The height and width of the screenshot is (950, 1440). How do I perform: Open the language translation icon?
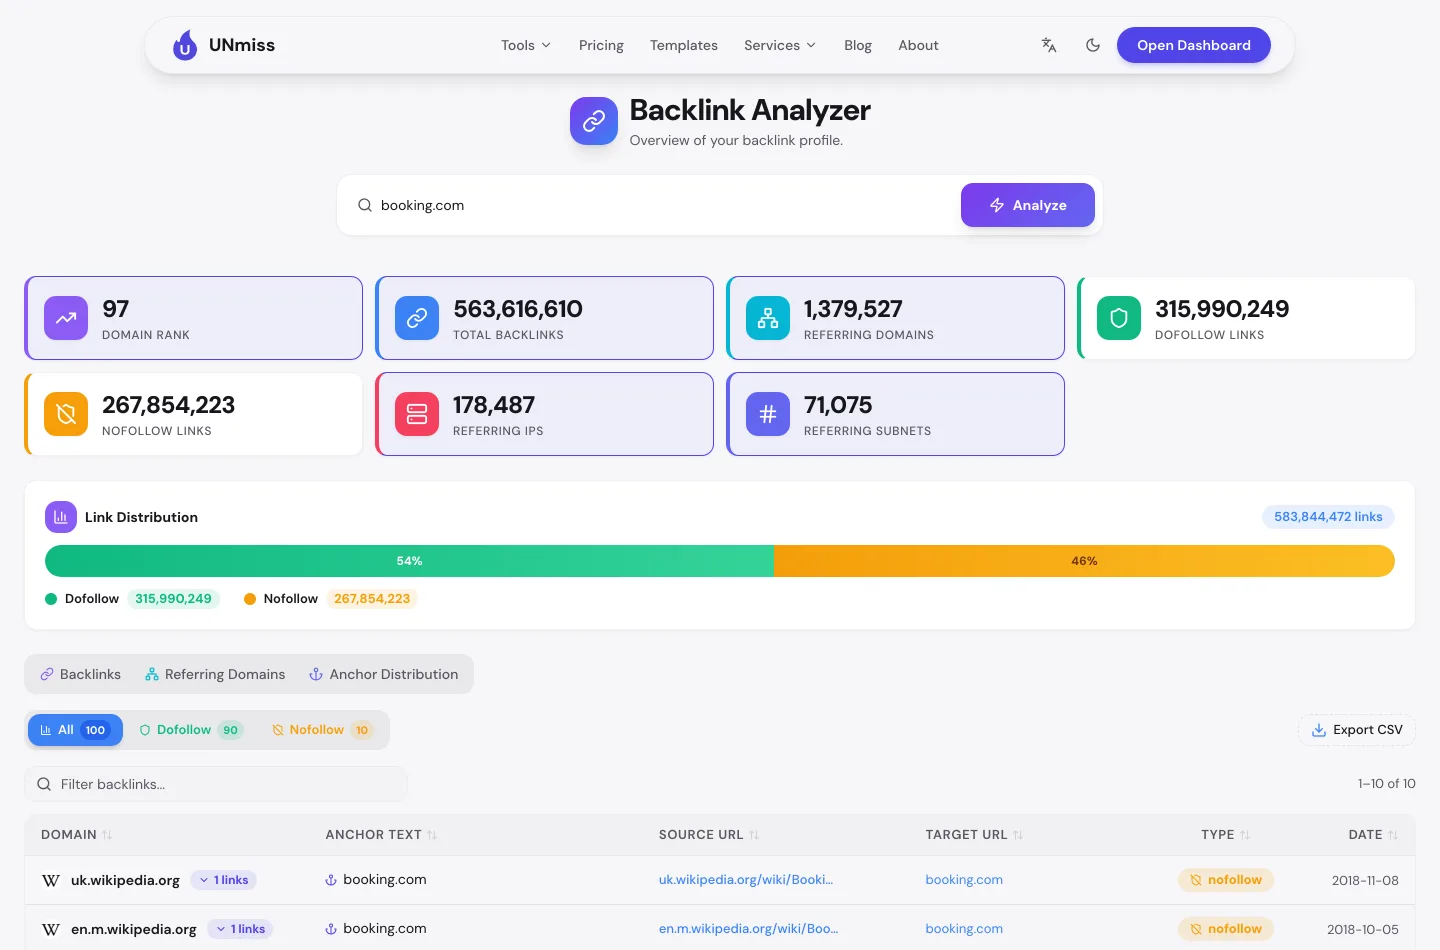1049,45
